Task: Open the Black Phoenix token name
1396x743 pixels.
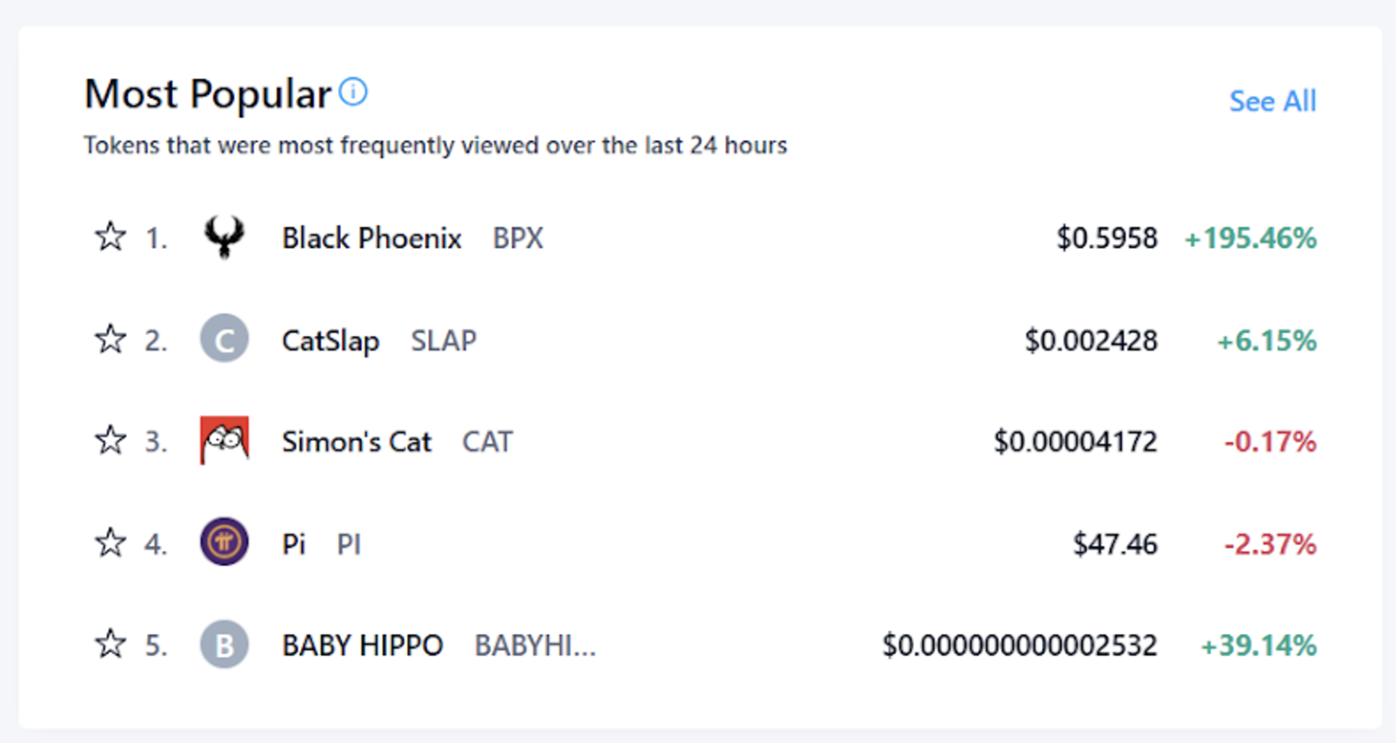Action: tap(372, 239)
